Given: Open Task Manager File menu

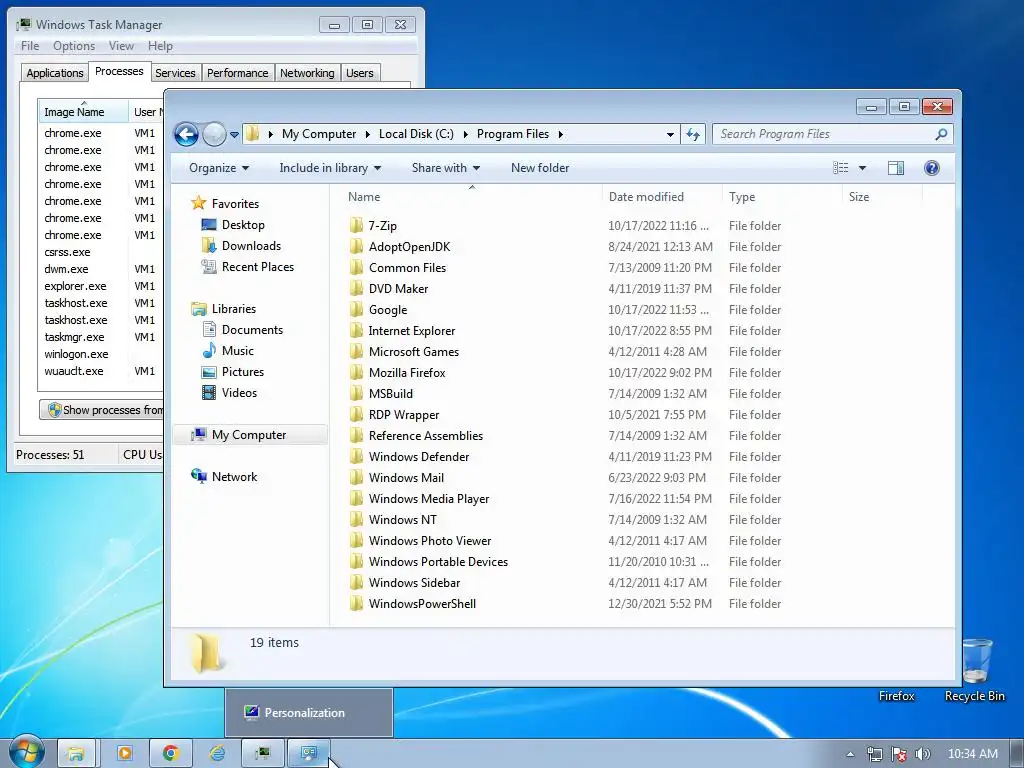Looking at the screenshot, I should tap(30, 46).
